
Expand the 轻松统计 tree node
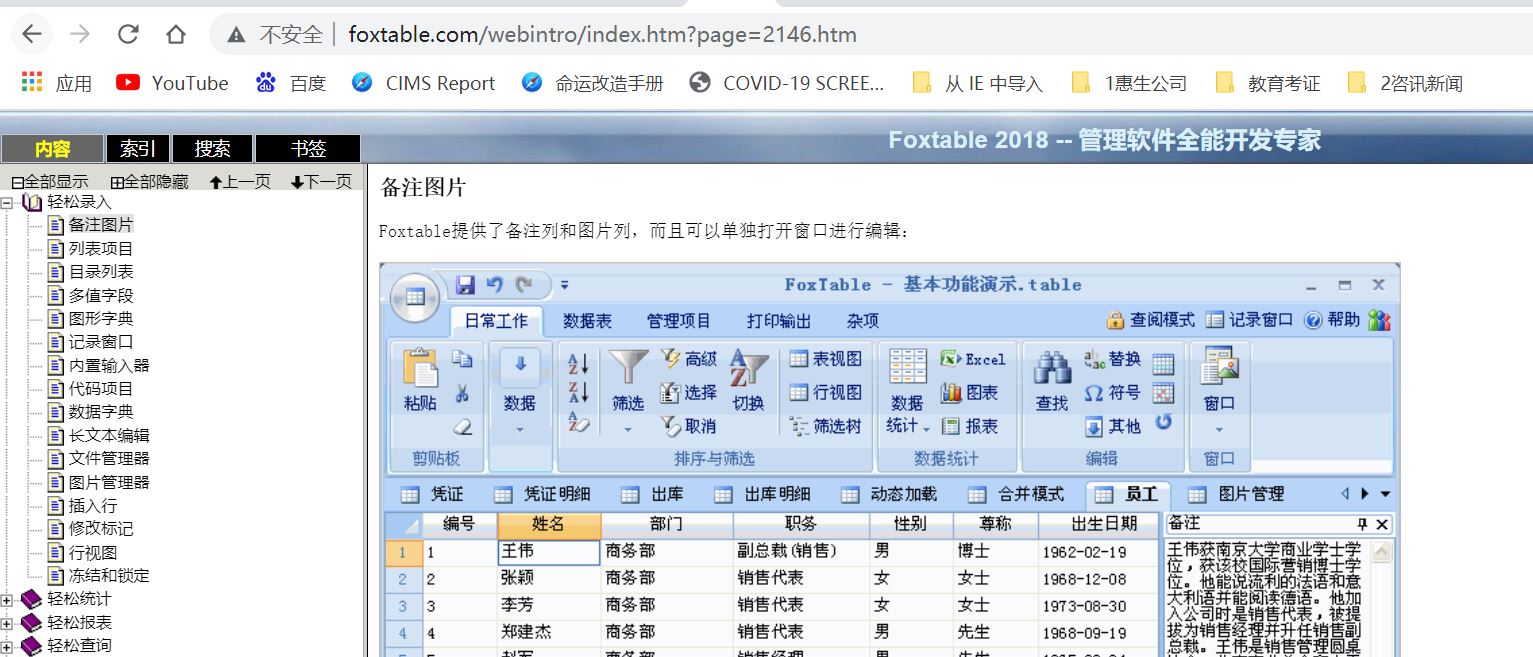click(x=6, y=600)
